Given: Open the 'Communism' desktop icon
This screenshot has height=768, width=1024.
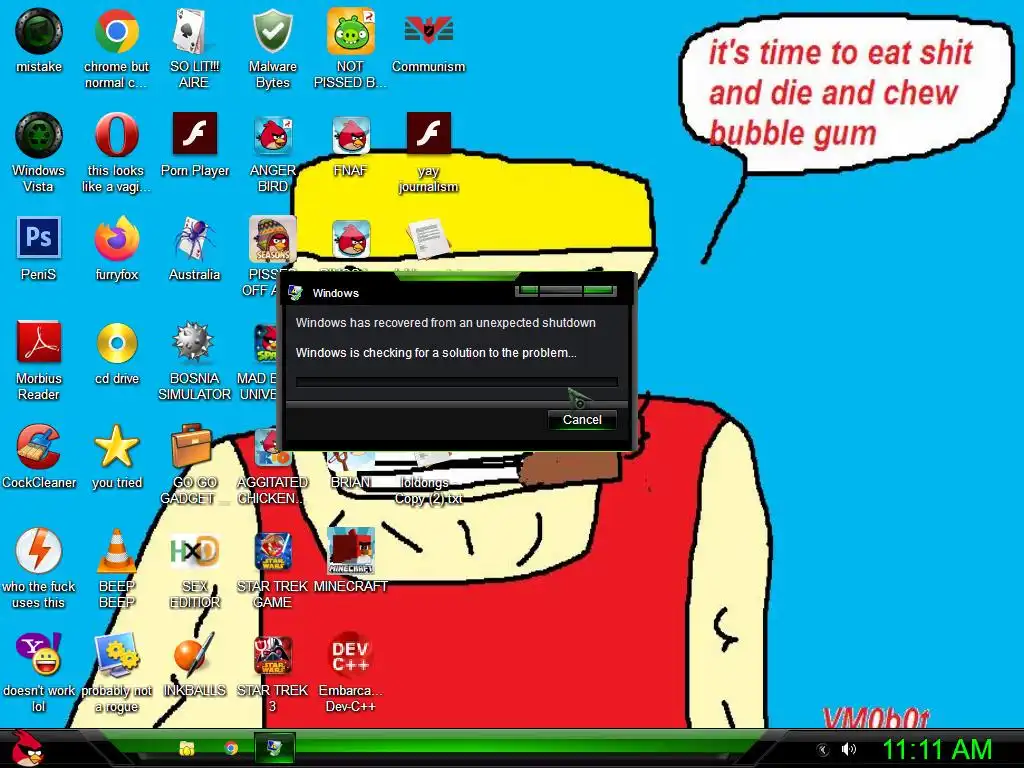Looking at the screenshot, I should tap(428, 31).
